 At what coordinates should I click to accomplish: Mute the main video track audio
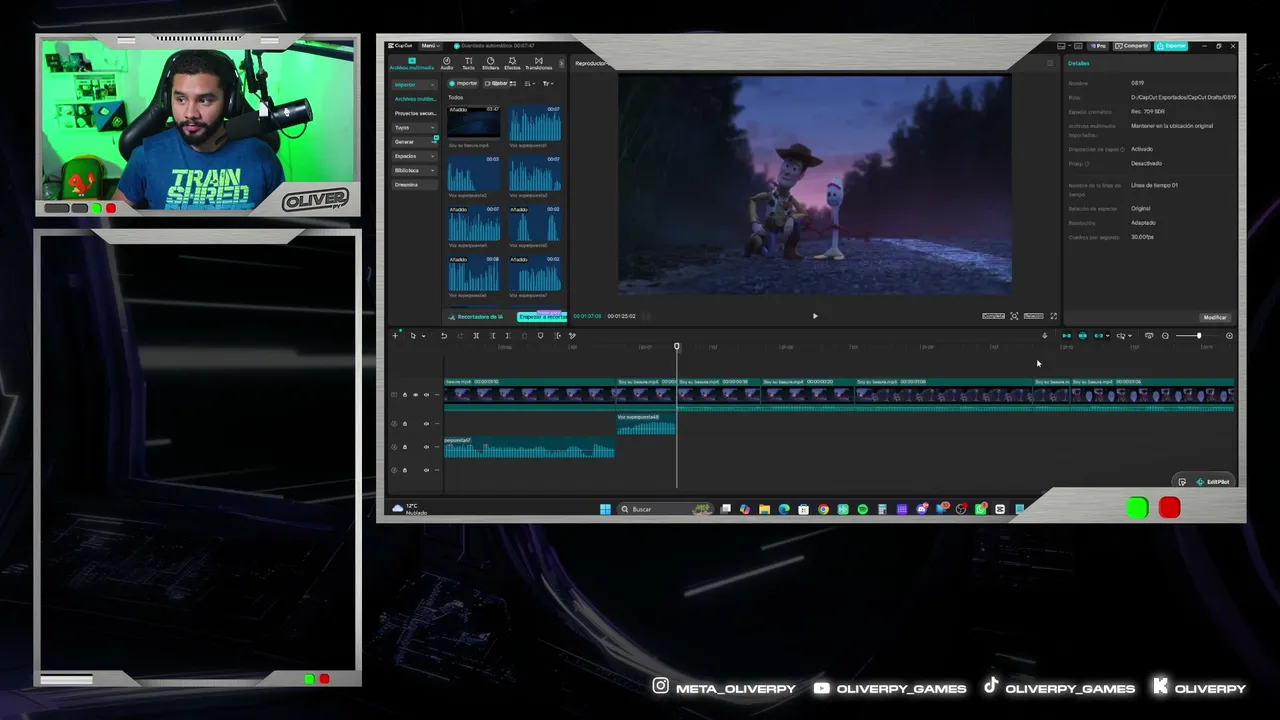pos(426,395)
